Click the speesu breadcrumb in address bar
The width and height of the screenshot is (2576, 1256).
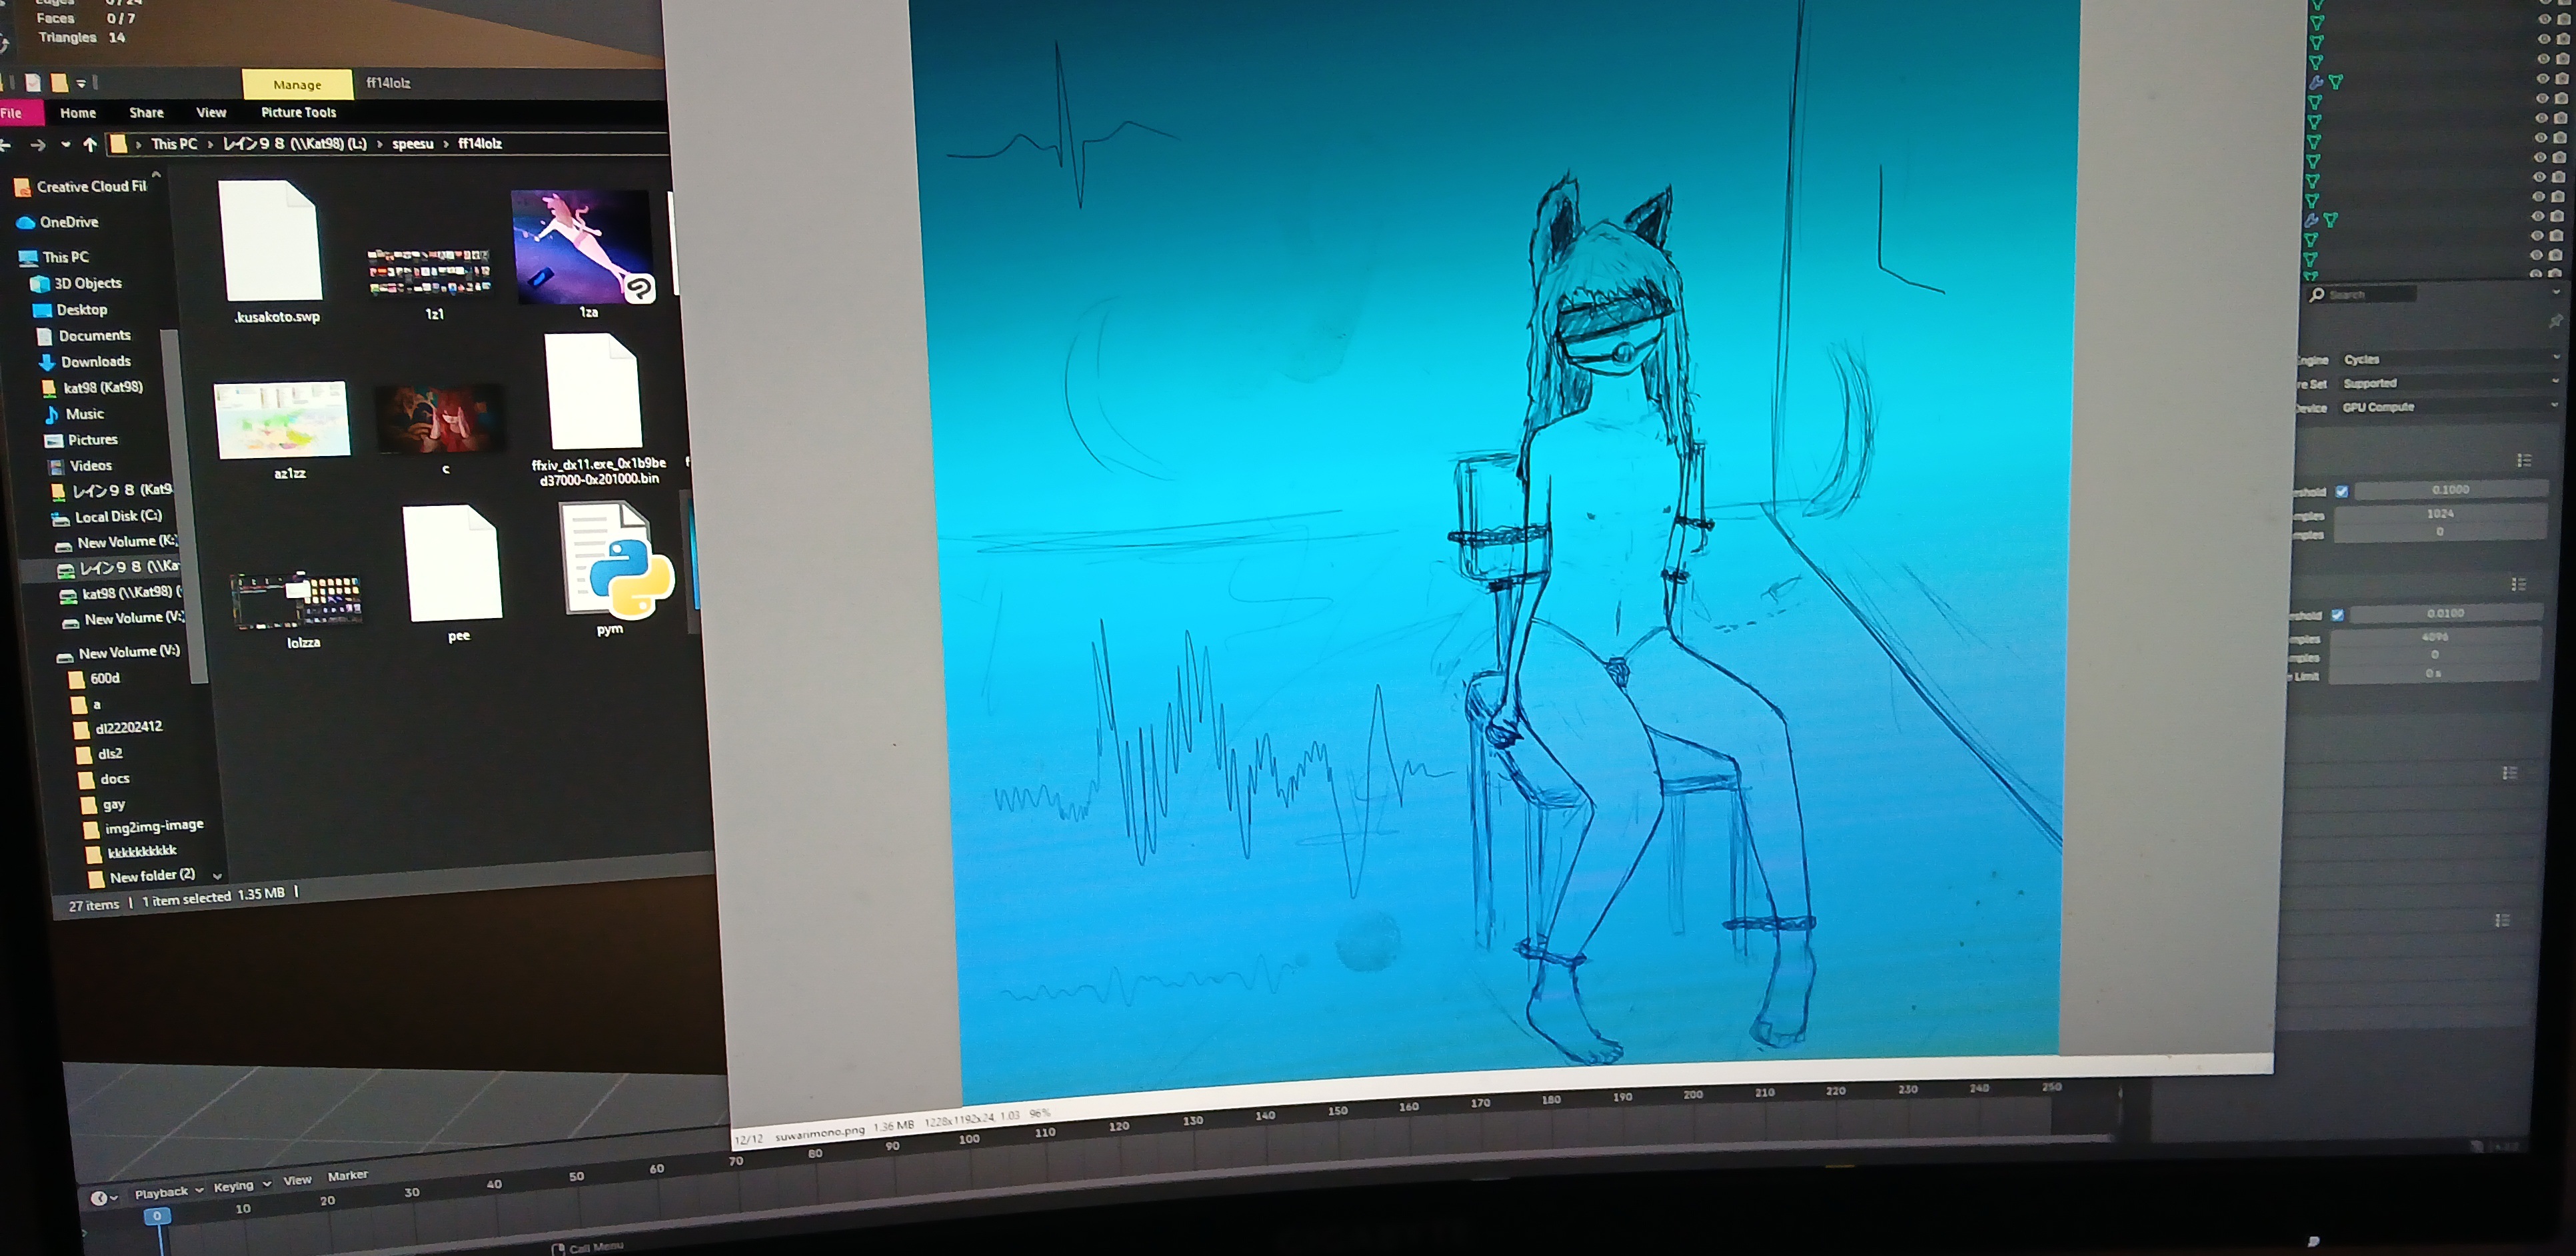click(x=412, y=144)
